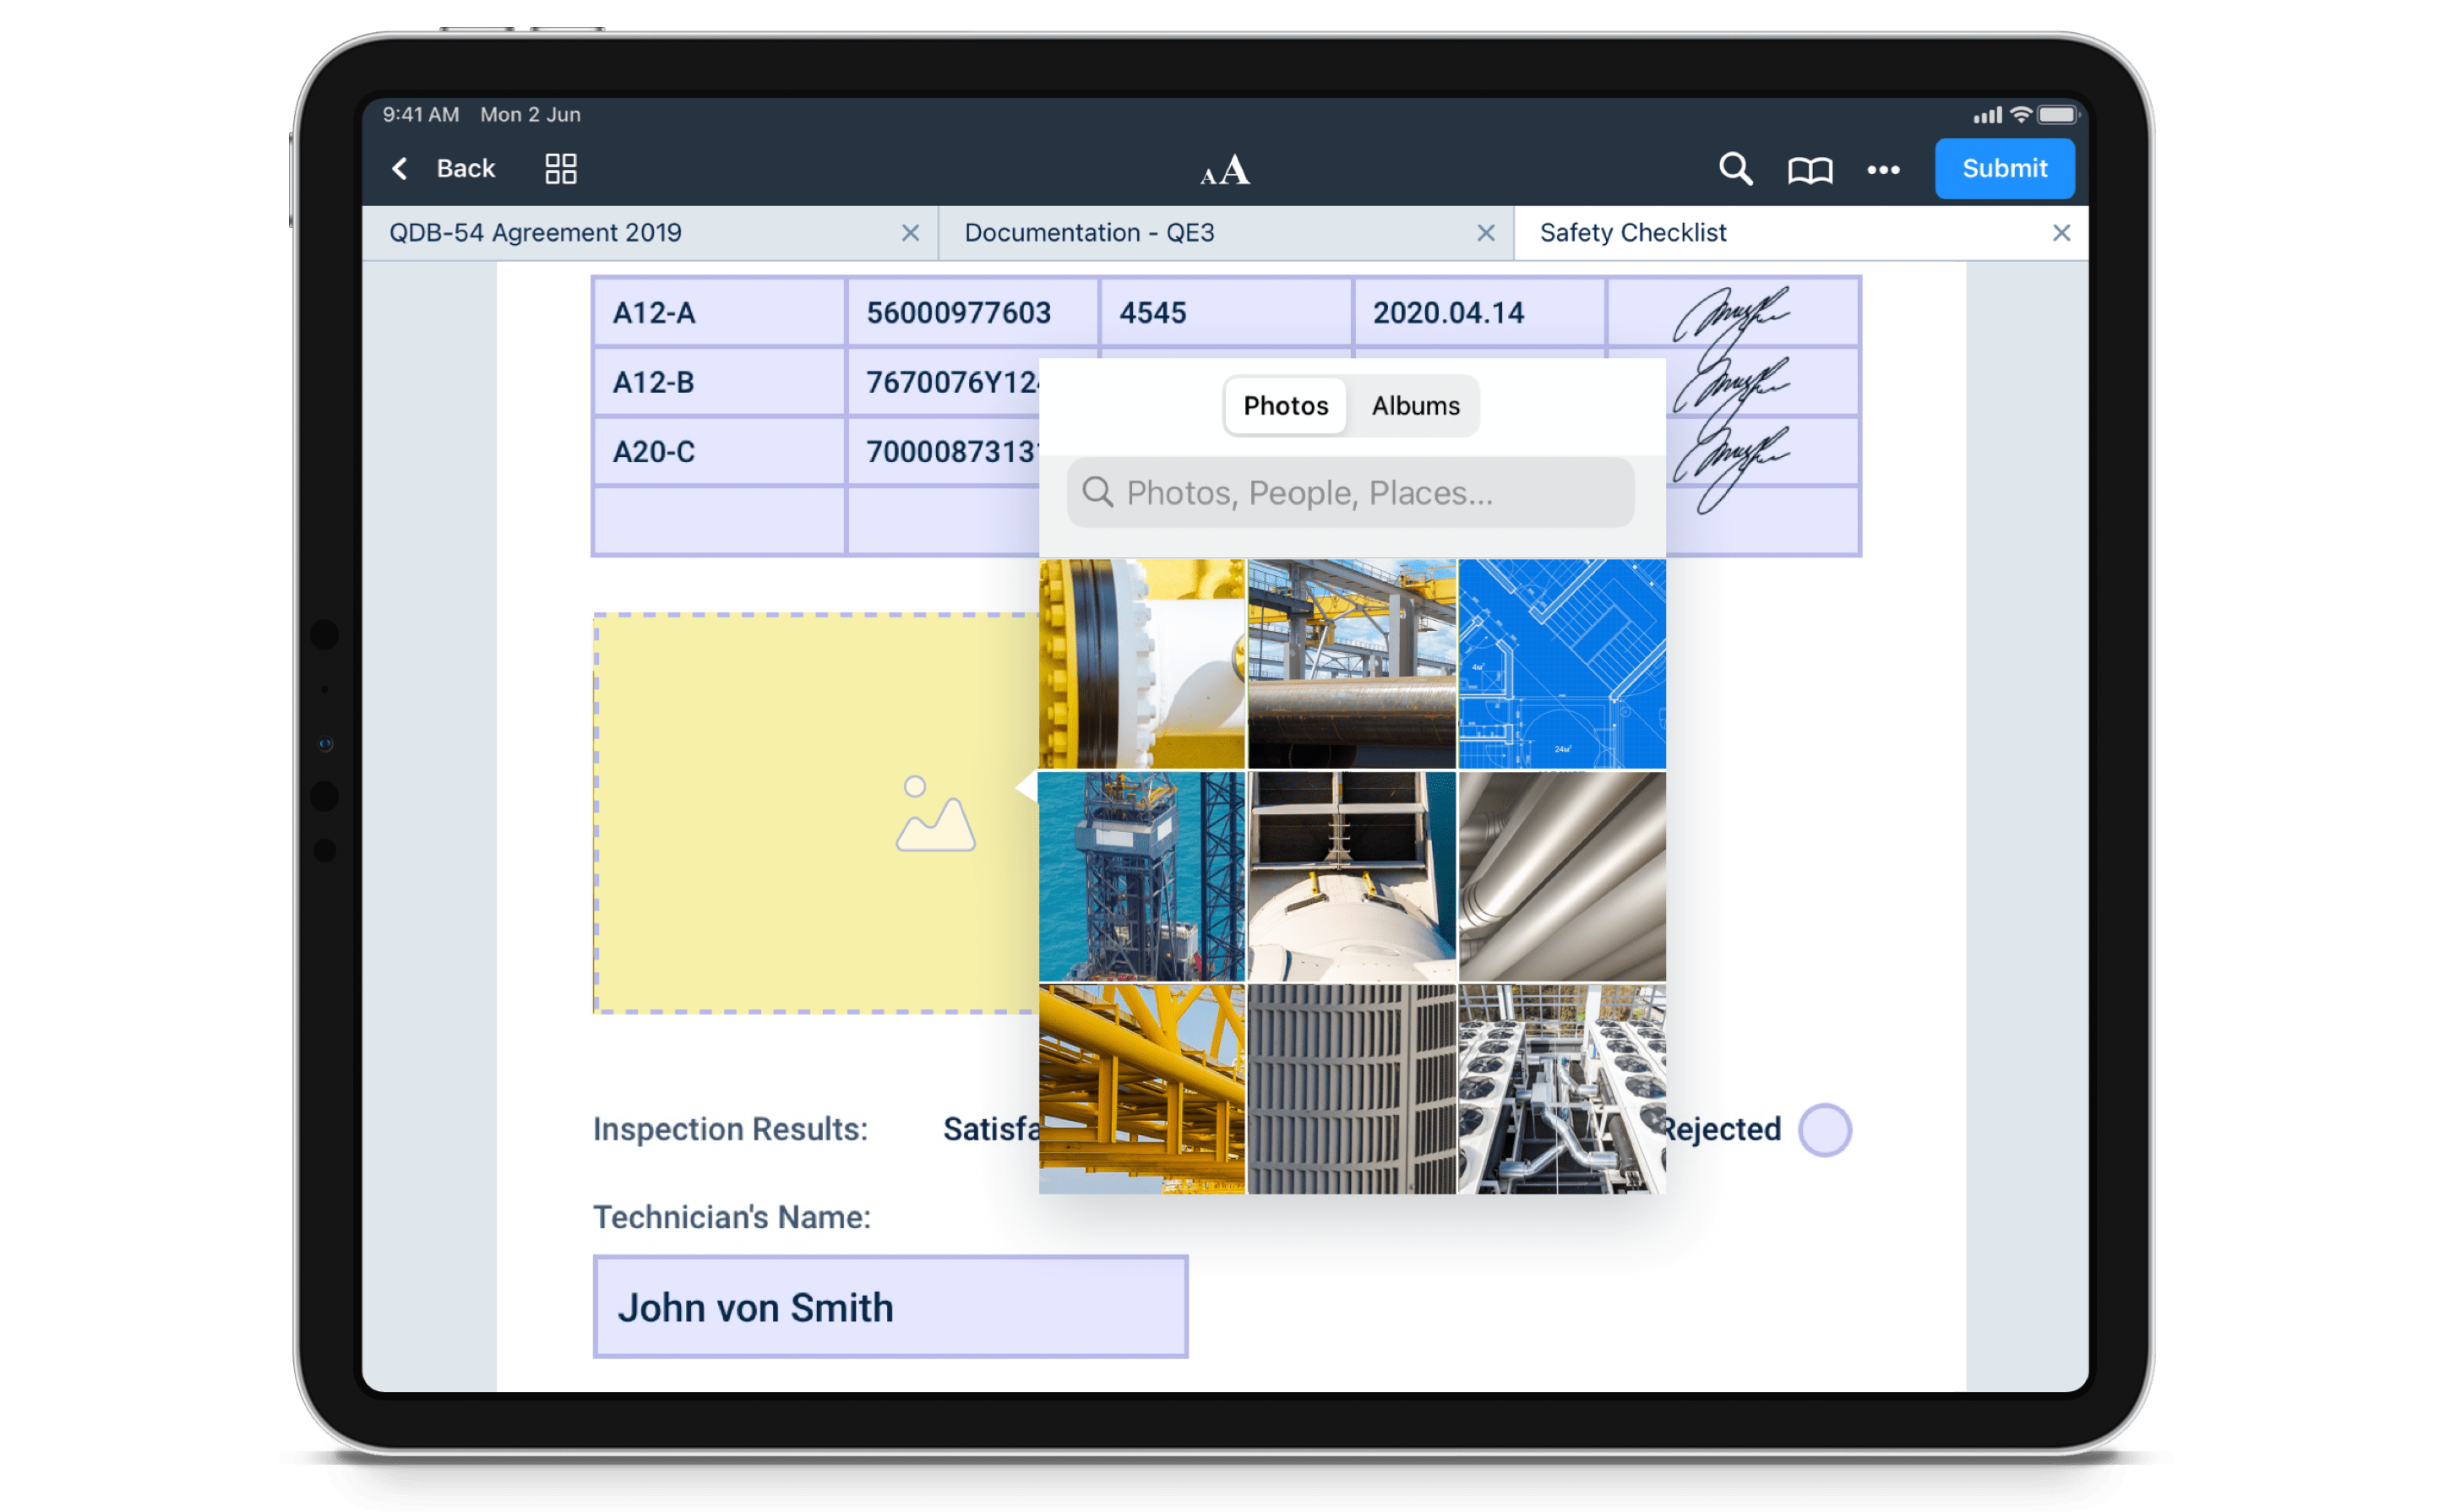Open the bookmarks book icon
This screenshot has height=1512, width=2450.
point(1809,170)
